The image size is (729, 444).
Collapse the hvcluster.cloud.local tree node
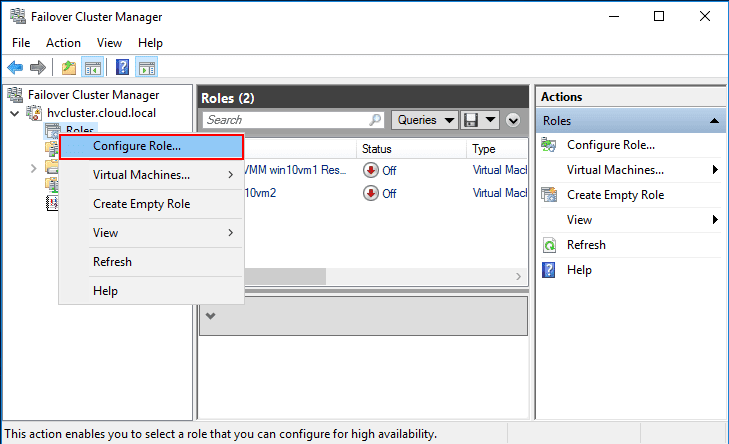(14, 113)
